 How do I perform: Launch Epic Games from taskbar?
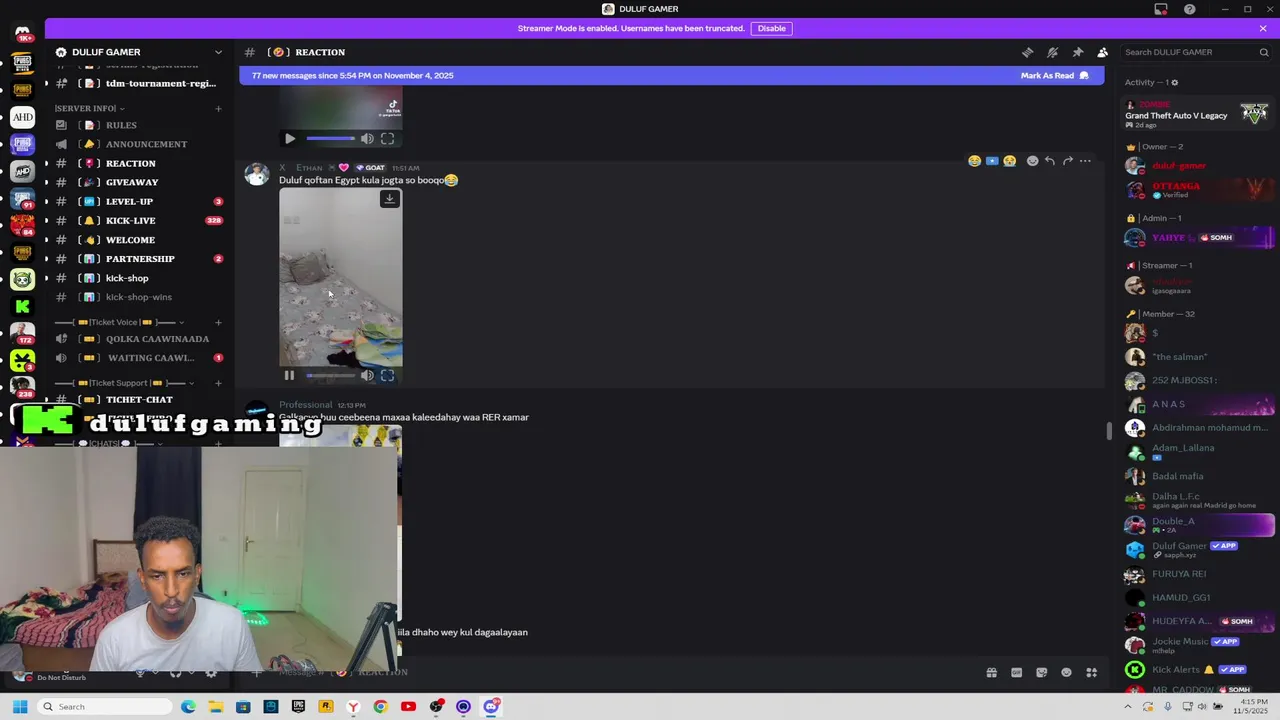[298, 707]
